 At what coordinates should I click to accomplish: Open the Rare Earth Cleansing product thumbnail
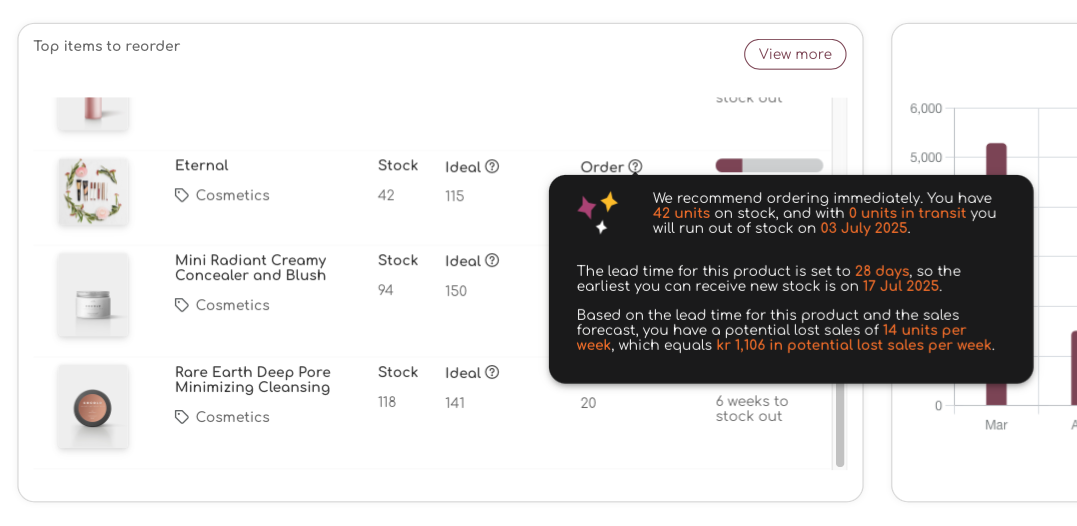point(93,407)
